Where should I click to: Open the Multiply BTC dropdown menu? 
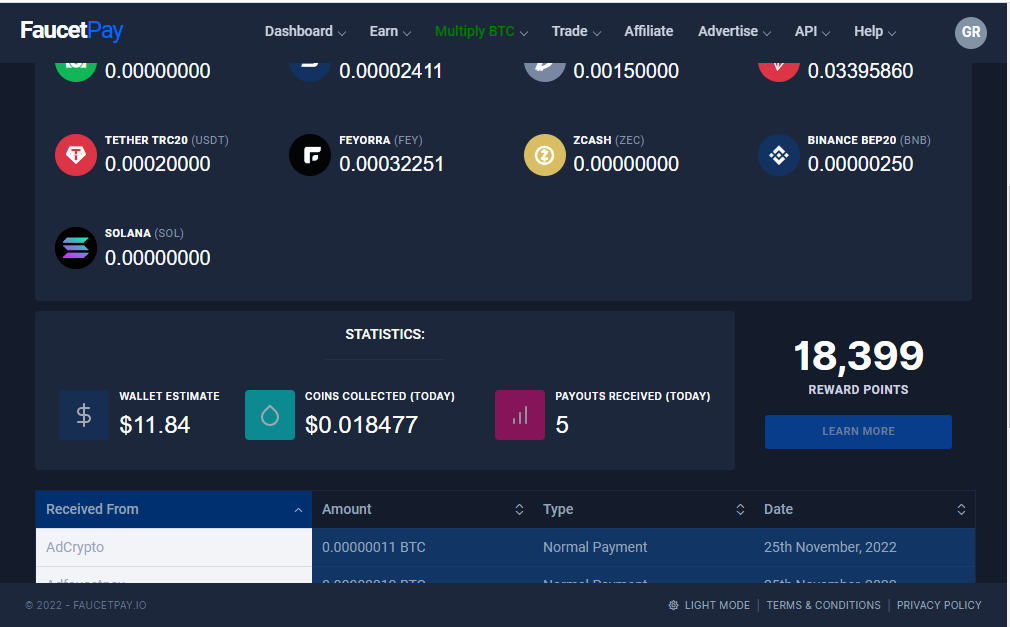481,32
